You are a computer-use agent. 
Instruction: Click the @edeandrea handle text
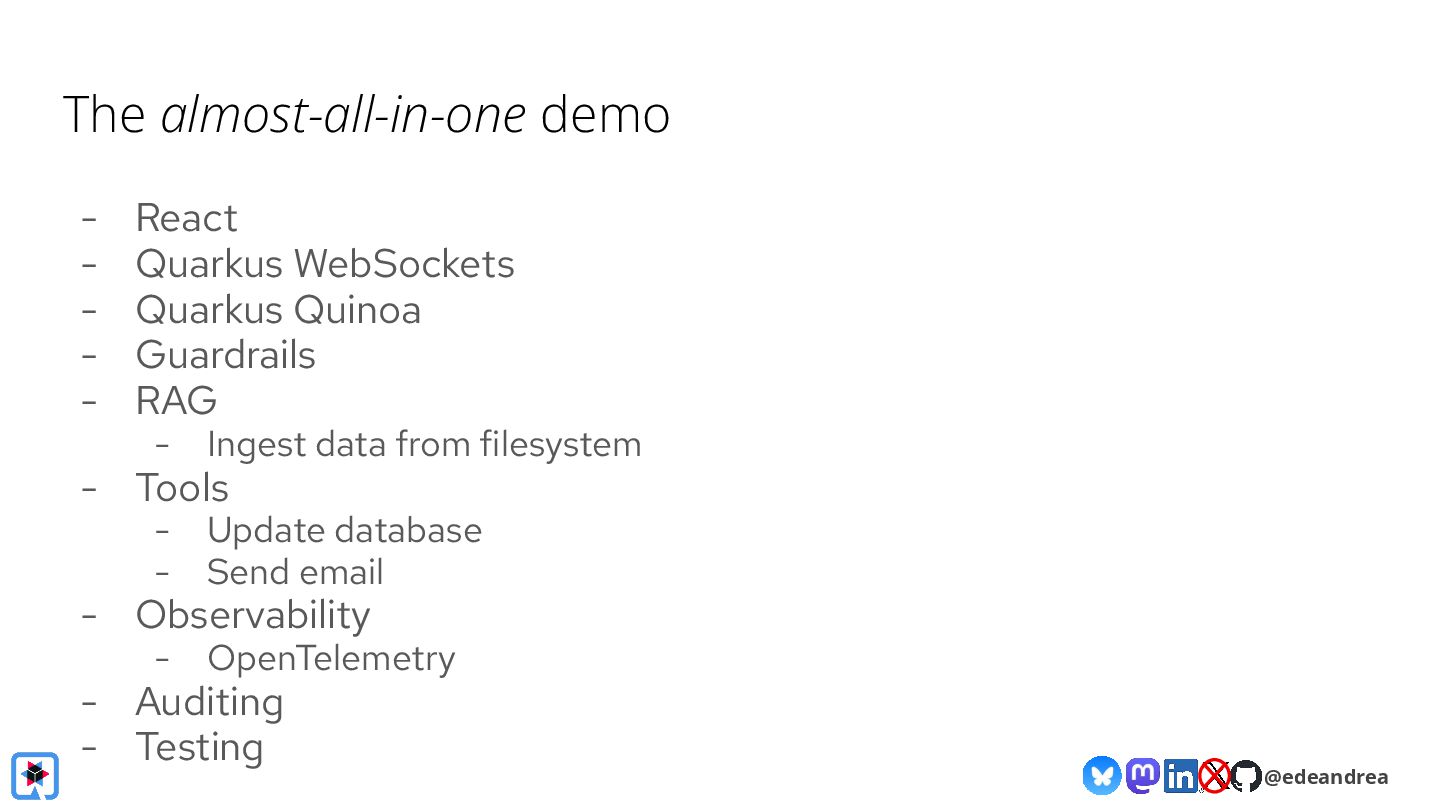point(1326,777)
